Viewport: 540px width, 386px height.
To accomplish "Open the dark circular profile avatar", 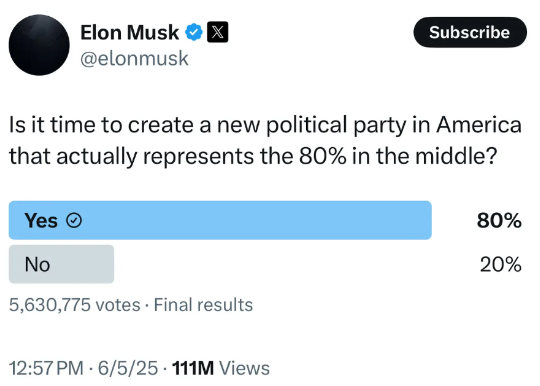I will (x=39, y=45).
